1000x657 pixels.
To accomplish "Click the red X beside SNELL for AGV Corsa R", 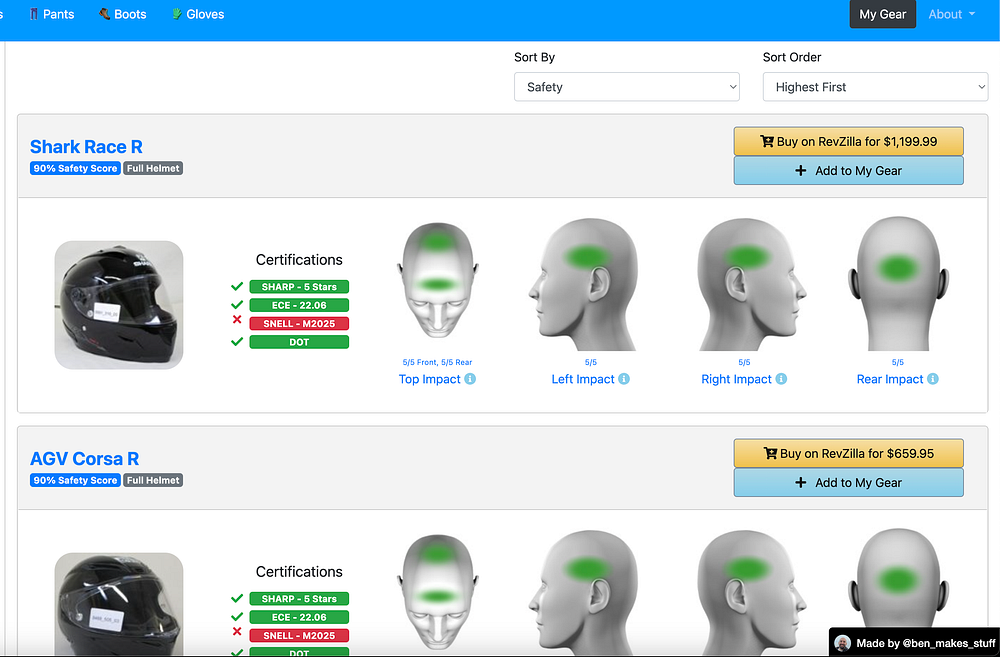I will point(237,631).
